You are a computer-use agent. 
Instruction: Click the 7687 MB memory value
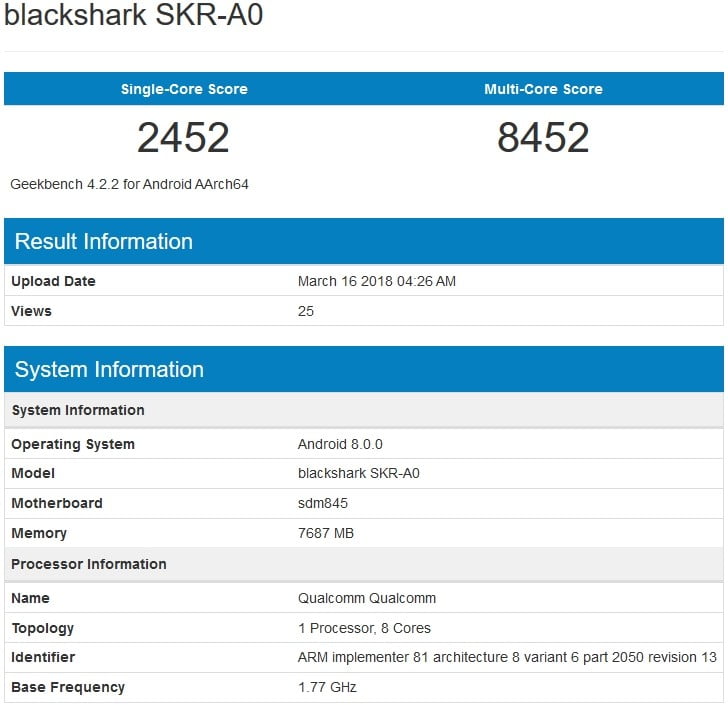pos(326,533)
